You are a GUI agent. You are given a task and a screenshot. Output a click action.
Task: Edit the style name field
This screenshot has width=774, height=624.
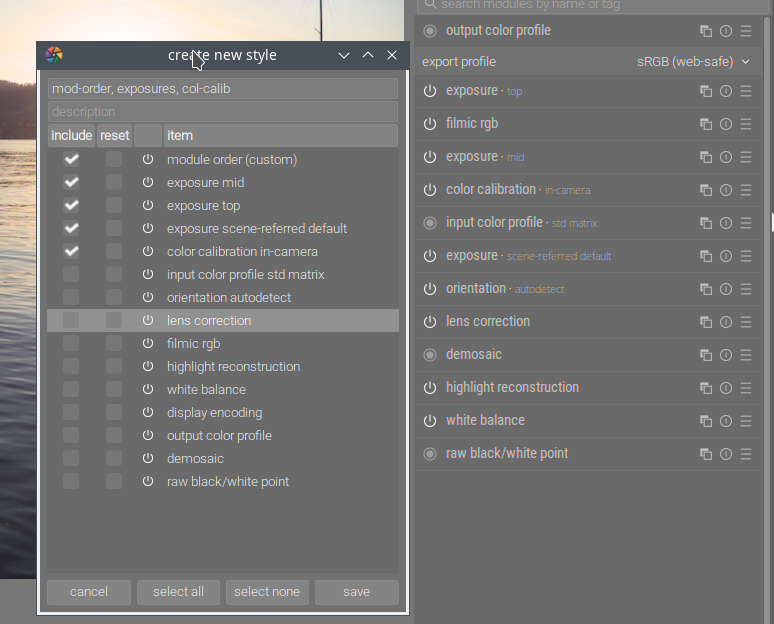(x=223, y=89)
